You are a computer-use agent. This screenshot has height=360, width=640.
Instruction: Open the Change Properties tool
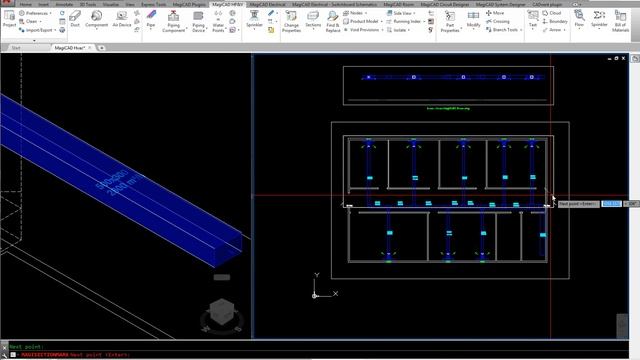pos(291,21)
